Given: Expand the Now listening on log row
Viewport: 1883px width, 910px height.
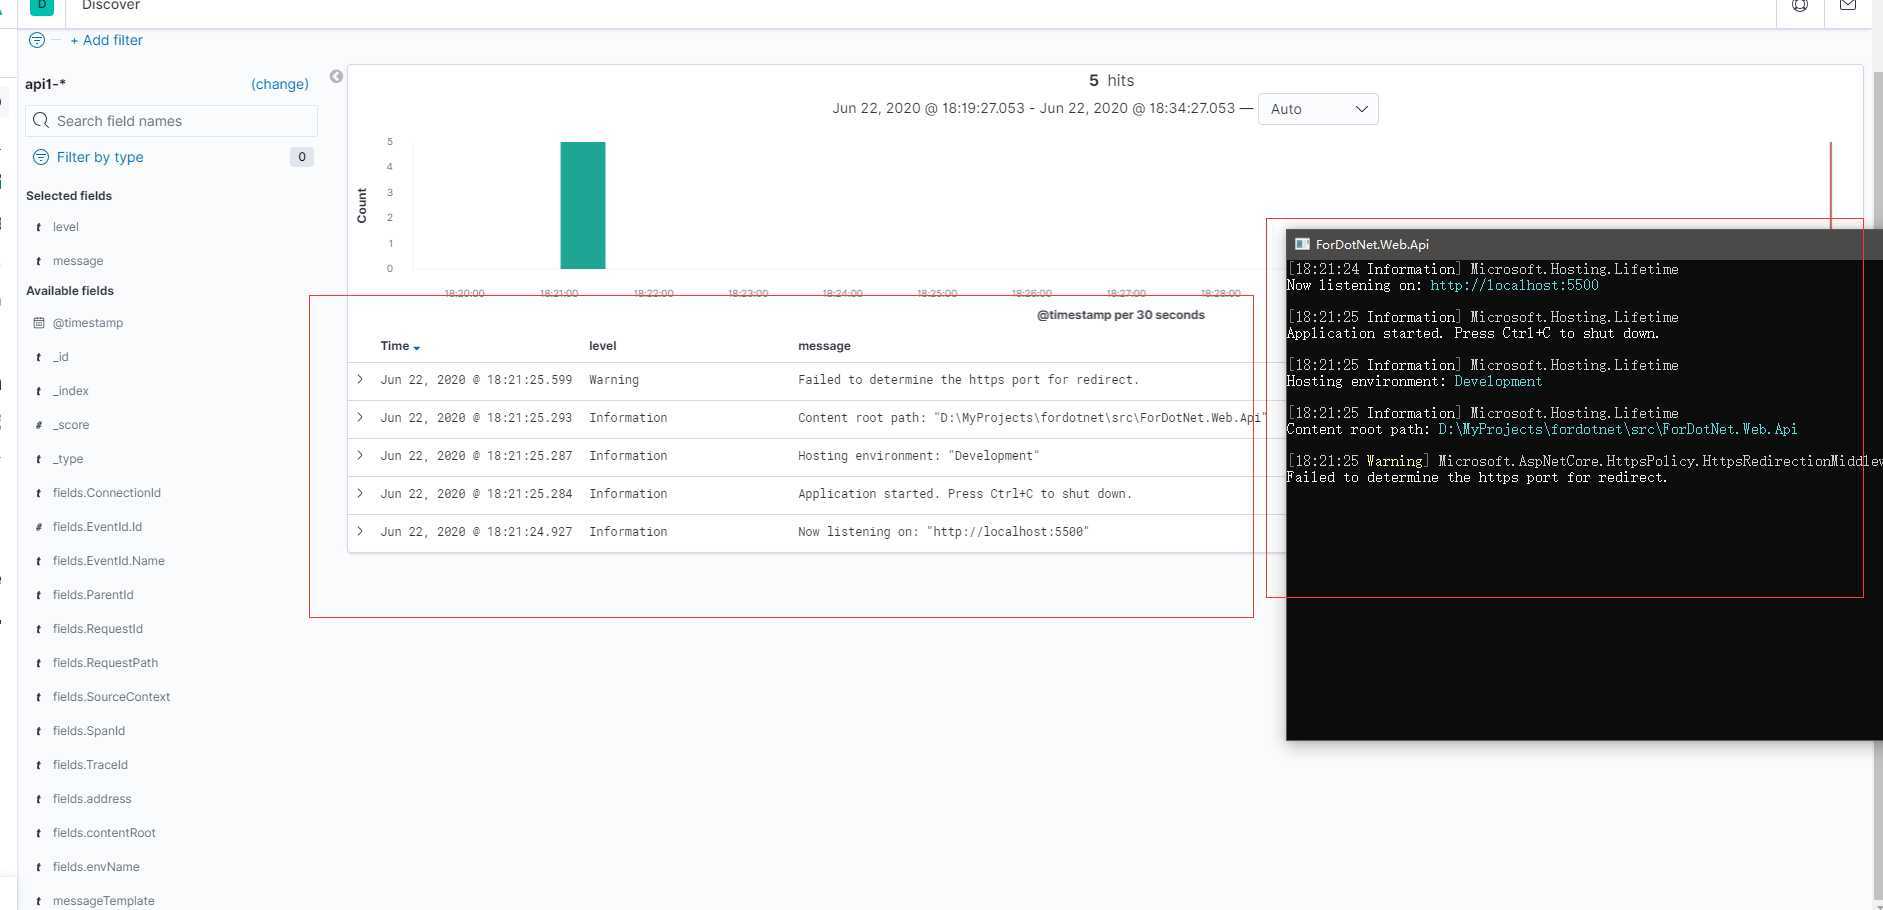Looking at the screenshot, I should click(x=360, y=532).
